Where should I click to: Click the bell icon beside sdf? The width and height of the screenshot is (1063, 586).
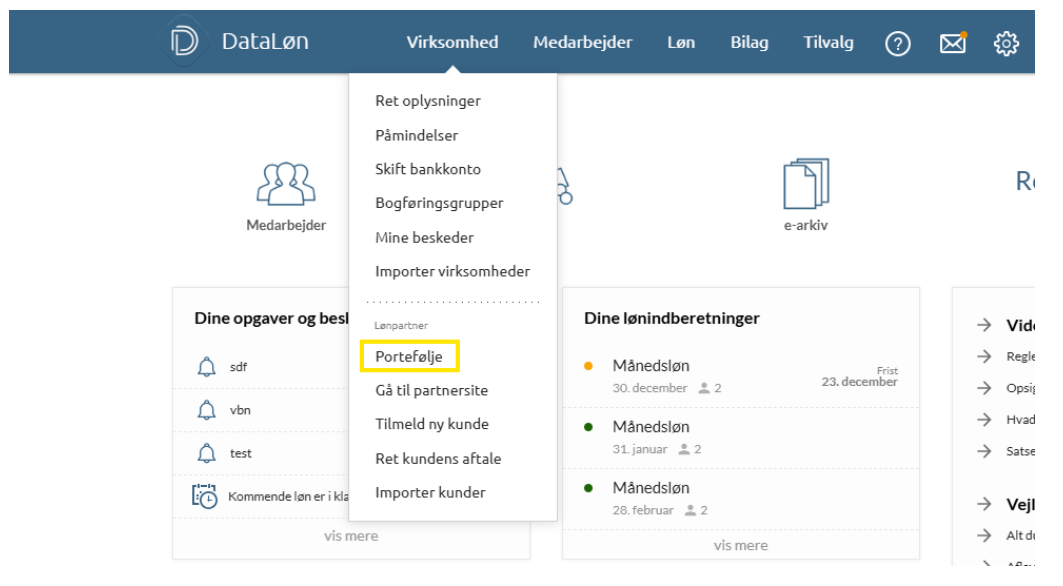206,367
